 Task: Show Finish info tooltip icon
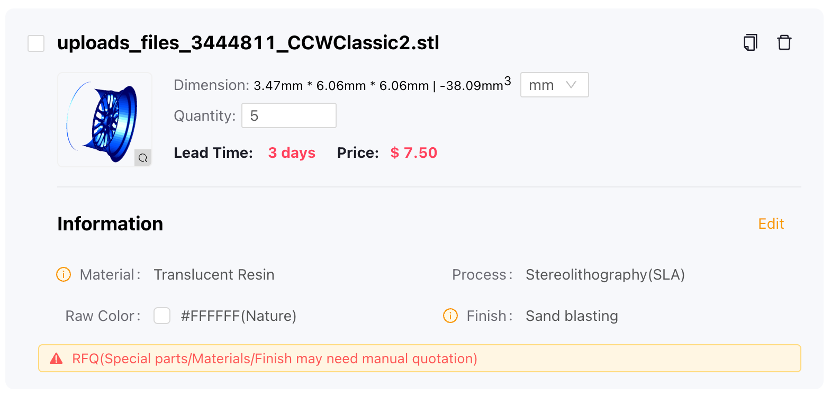point(450,316)
